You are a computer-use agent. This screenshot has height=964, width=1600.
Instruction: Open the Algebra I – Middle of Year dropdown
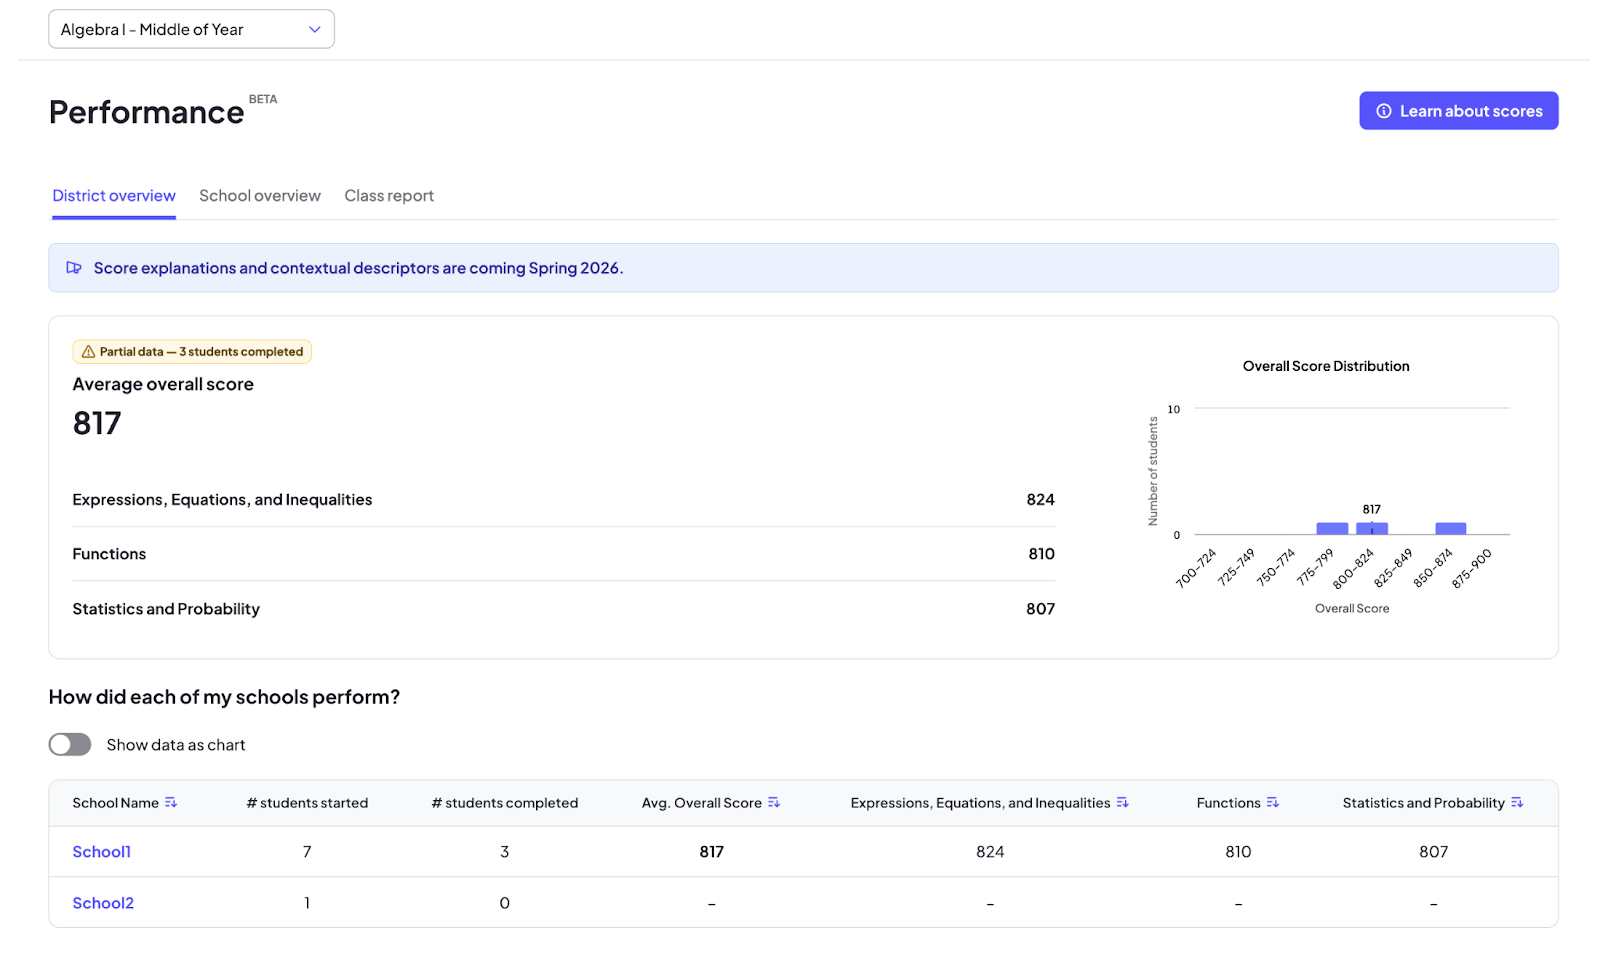coord(190,29)
